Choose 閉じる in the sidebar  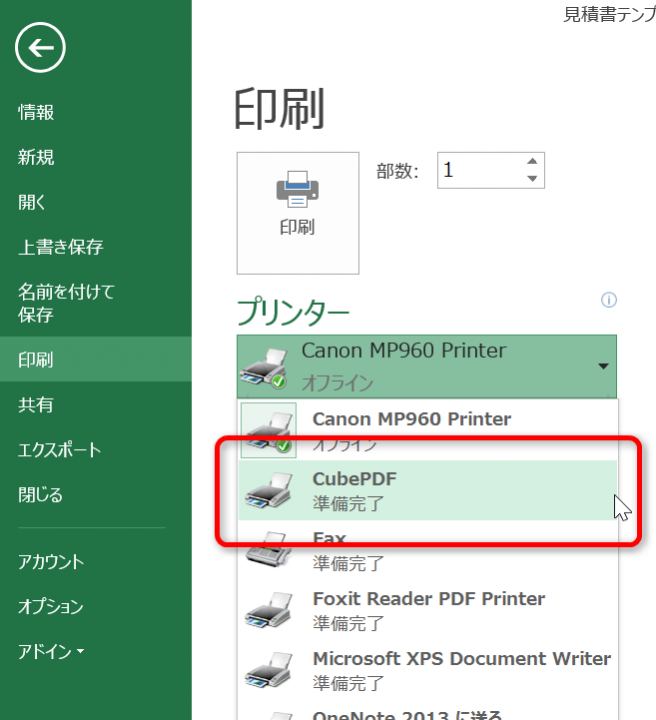pyautogui.click(x=40, y=495)
